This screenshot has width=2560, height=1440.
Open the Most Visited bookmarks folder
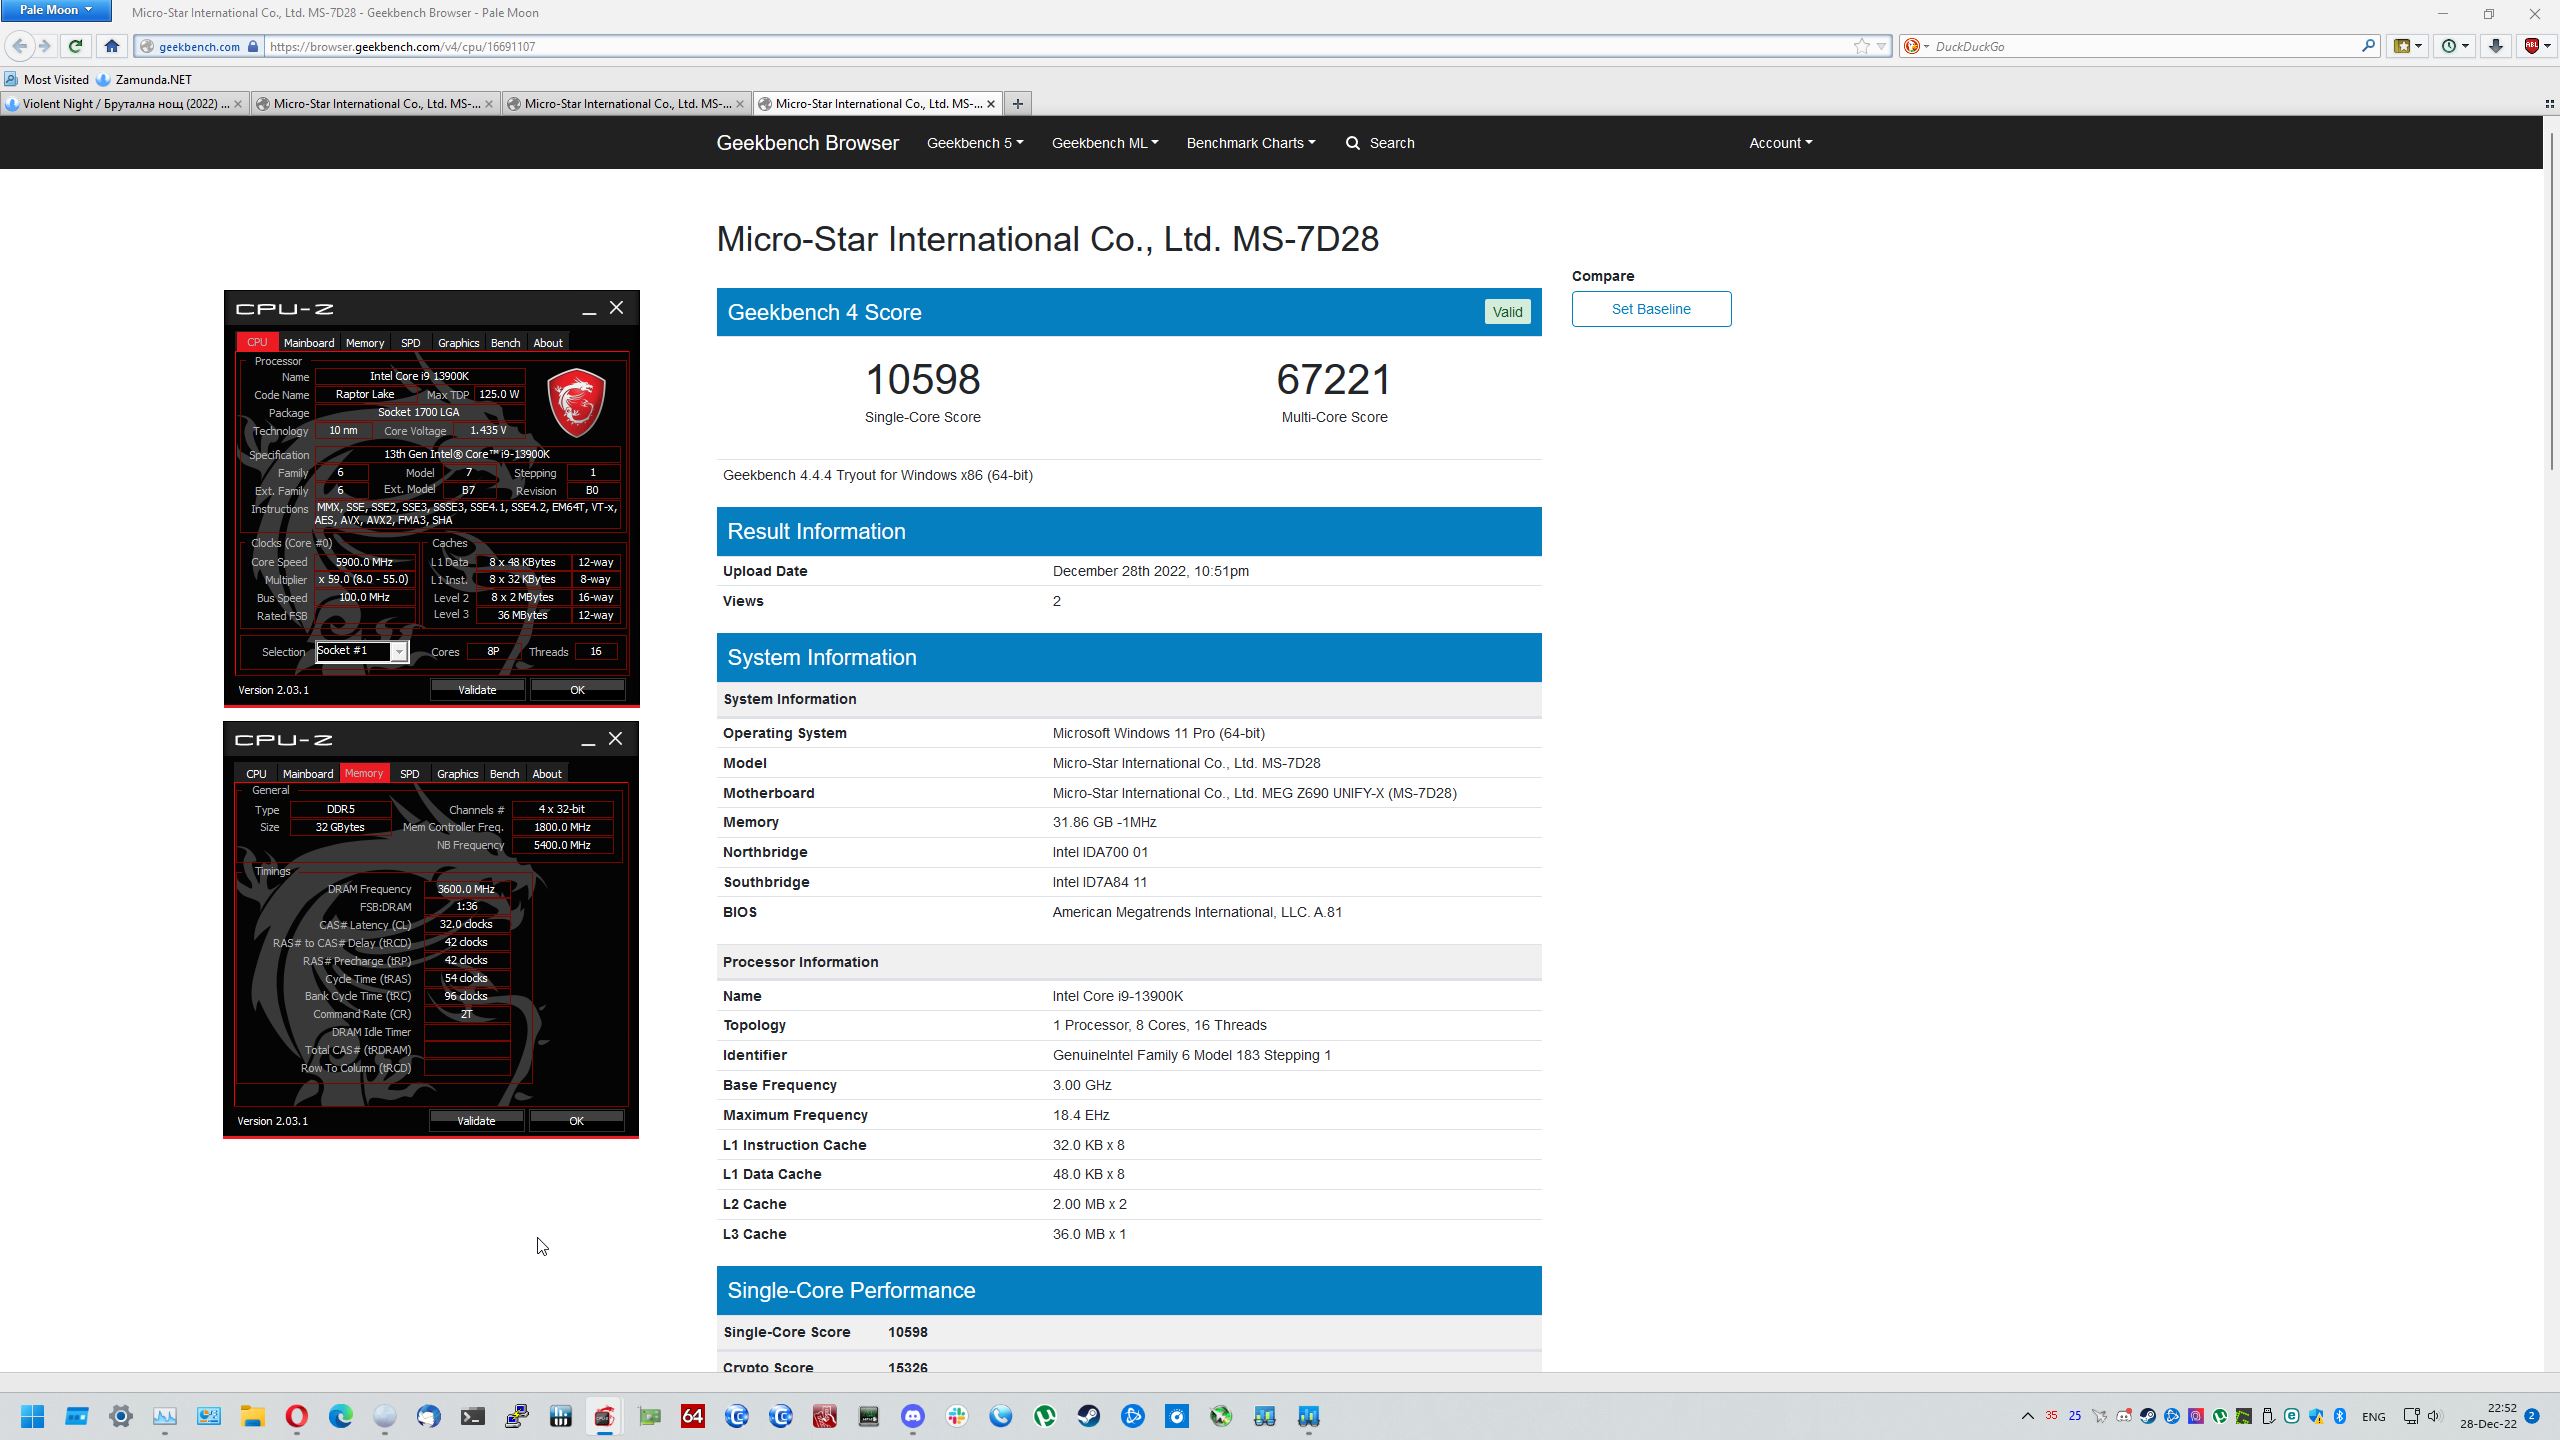[x=46, y=79]
